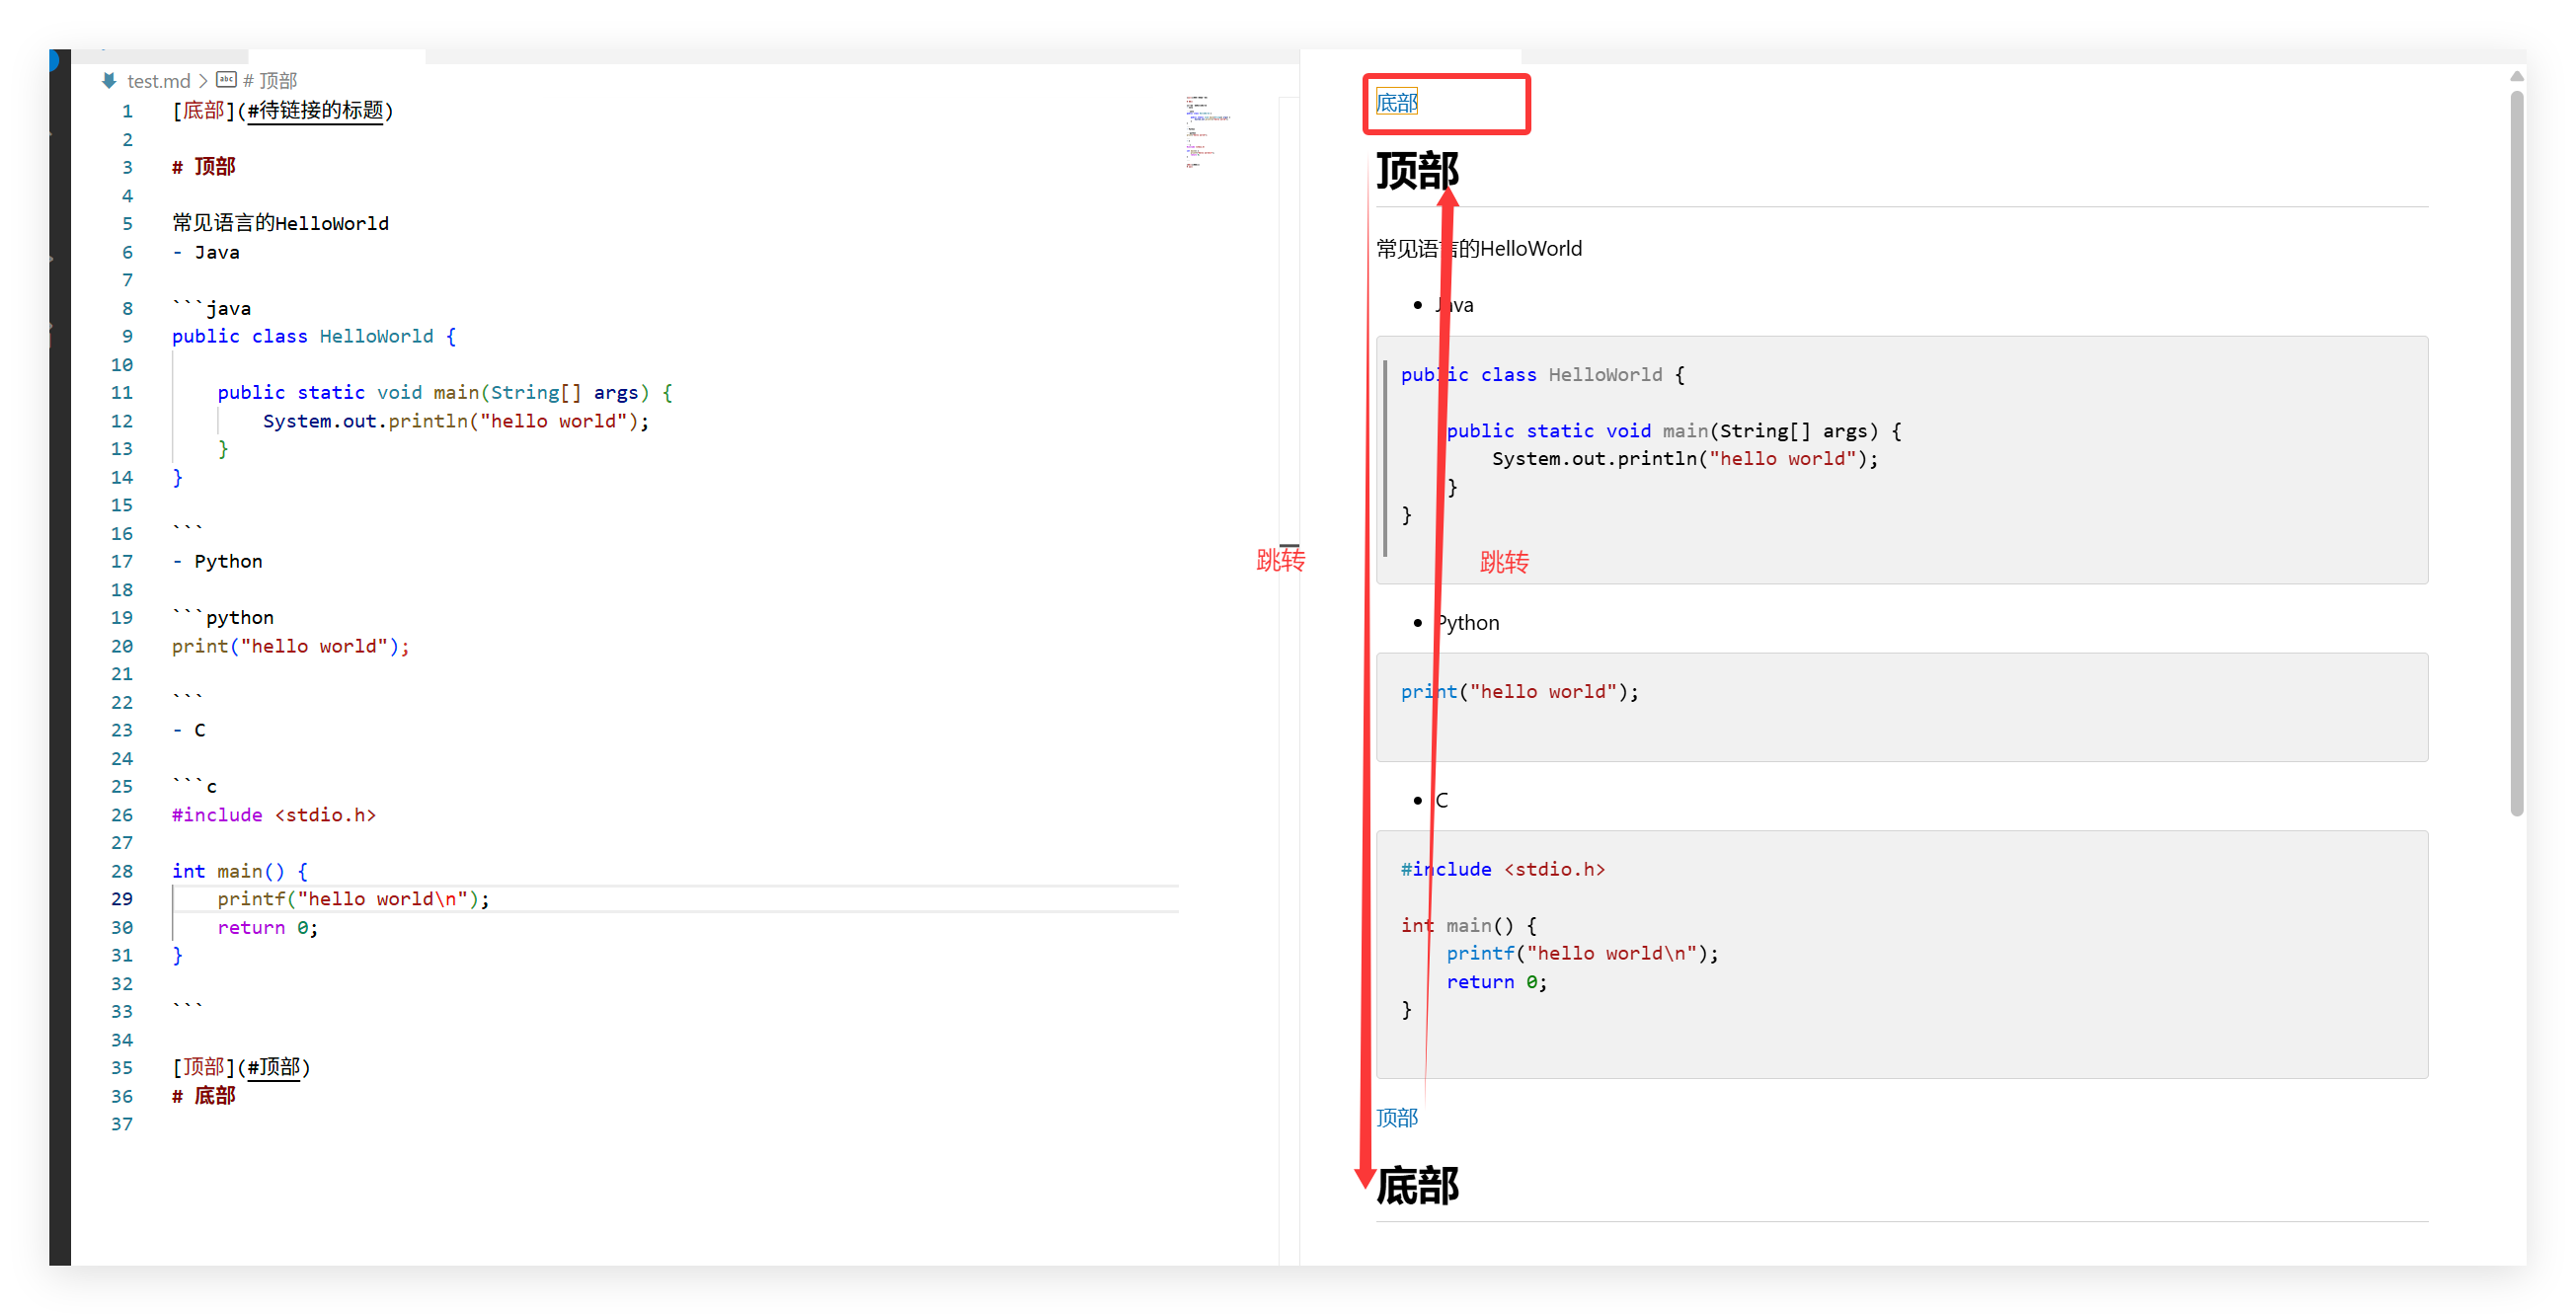Image resolution: width=2576 pixels, height=1315 pixels.
Task: Click the preview scrollbar up arrow
Action: (x=2516, y=77)
